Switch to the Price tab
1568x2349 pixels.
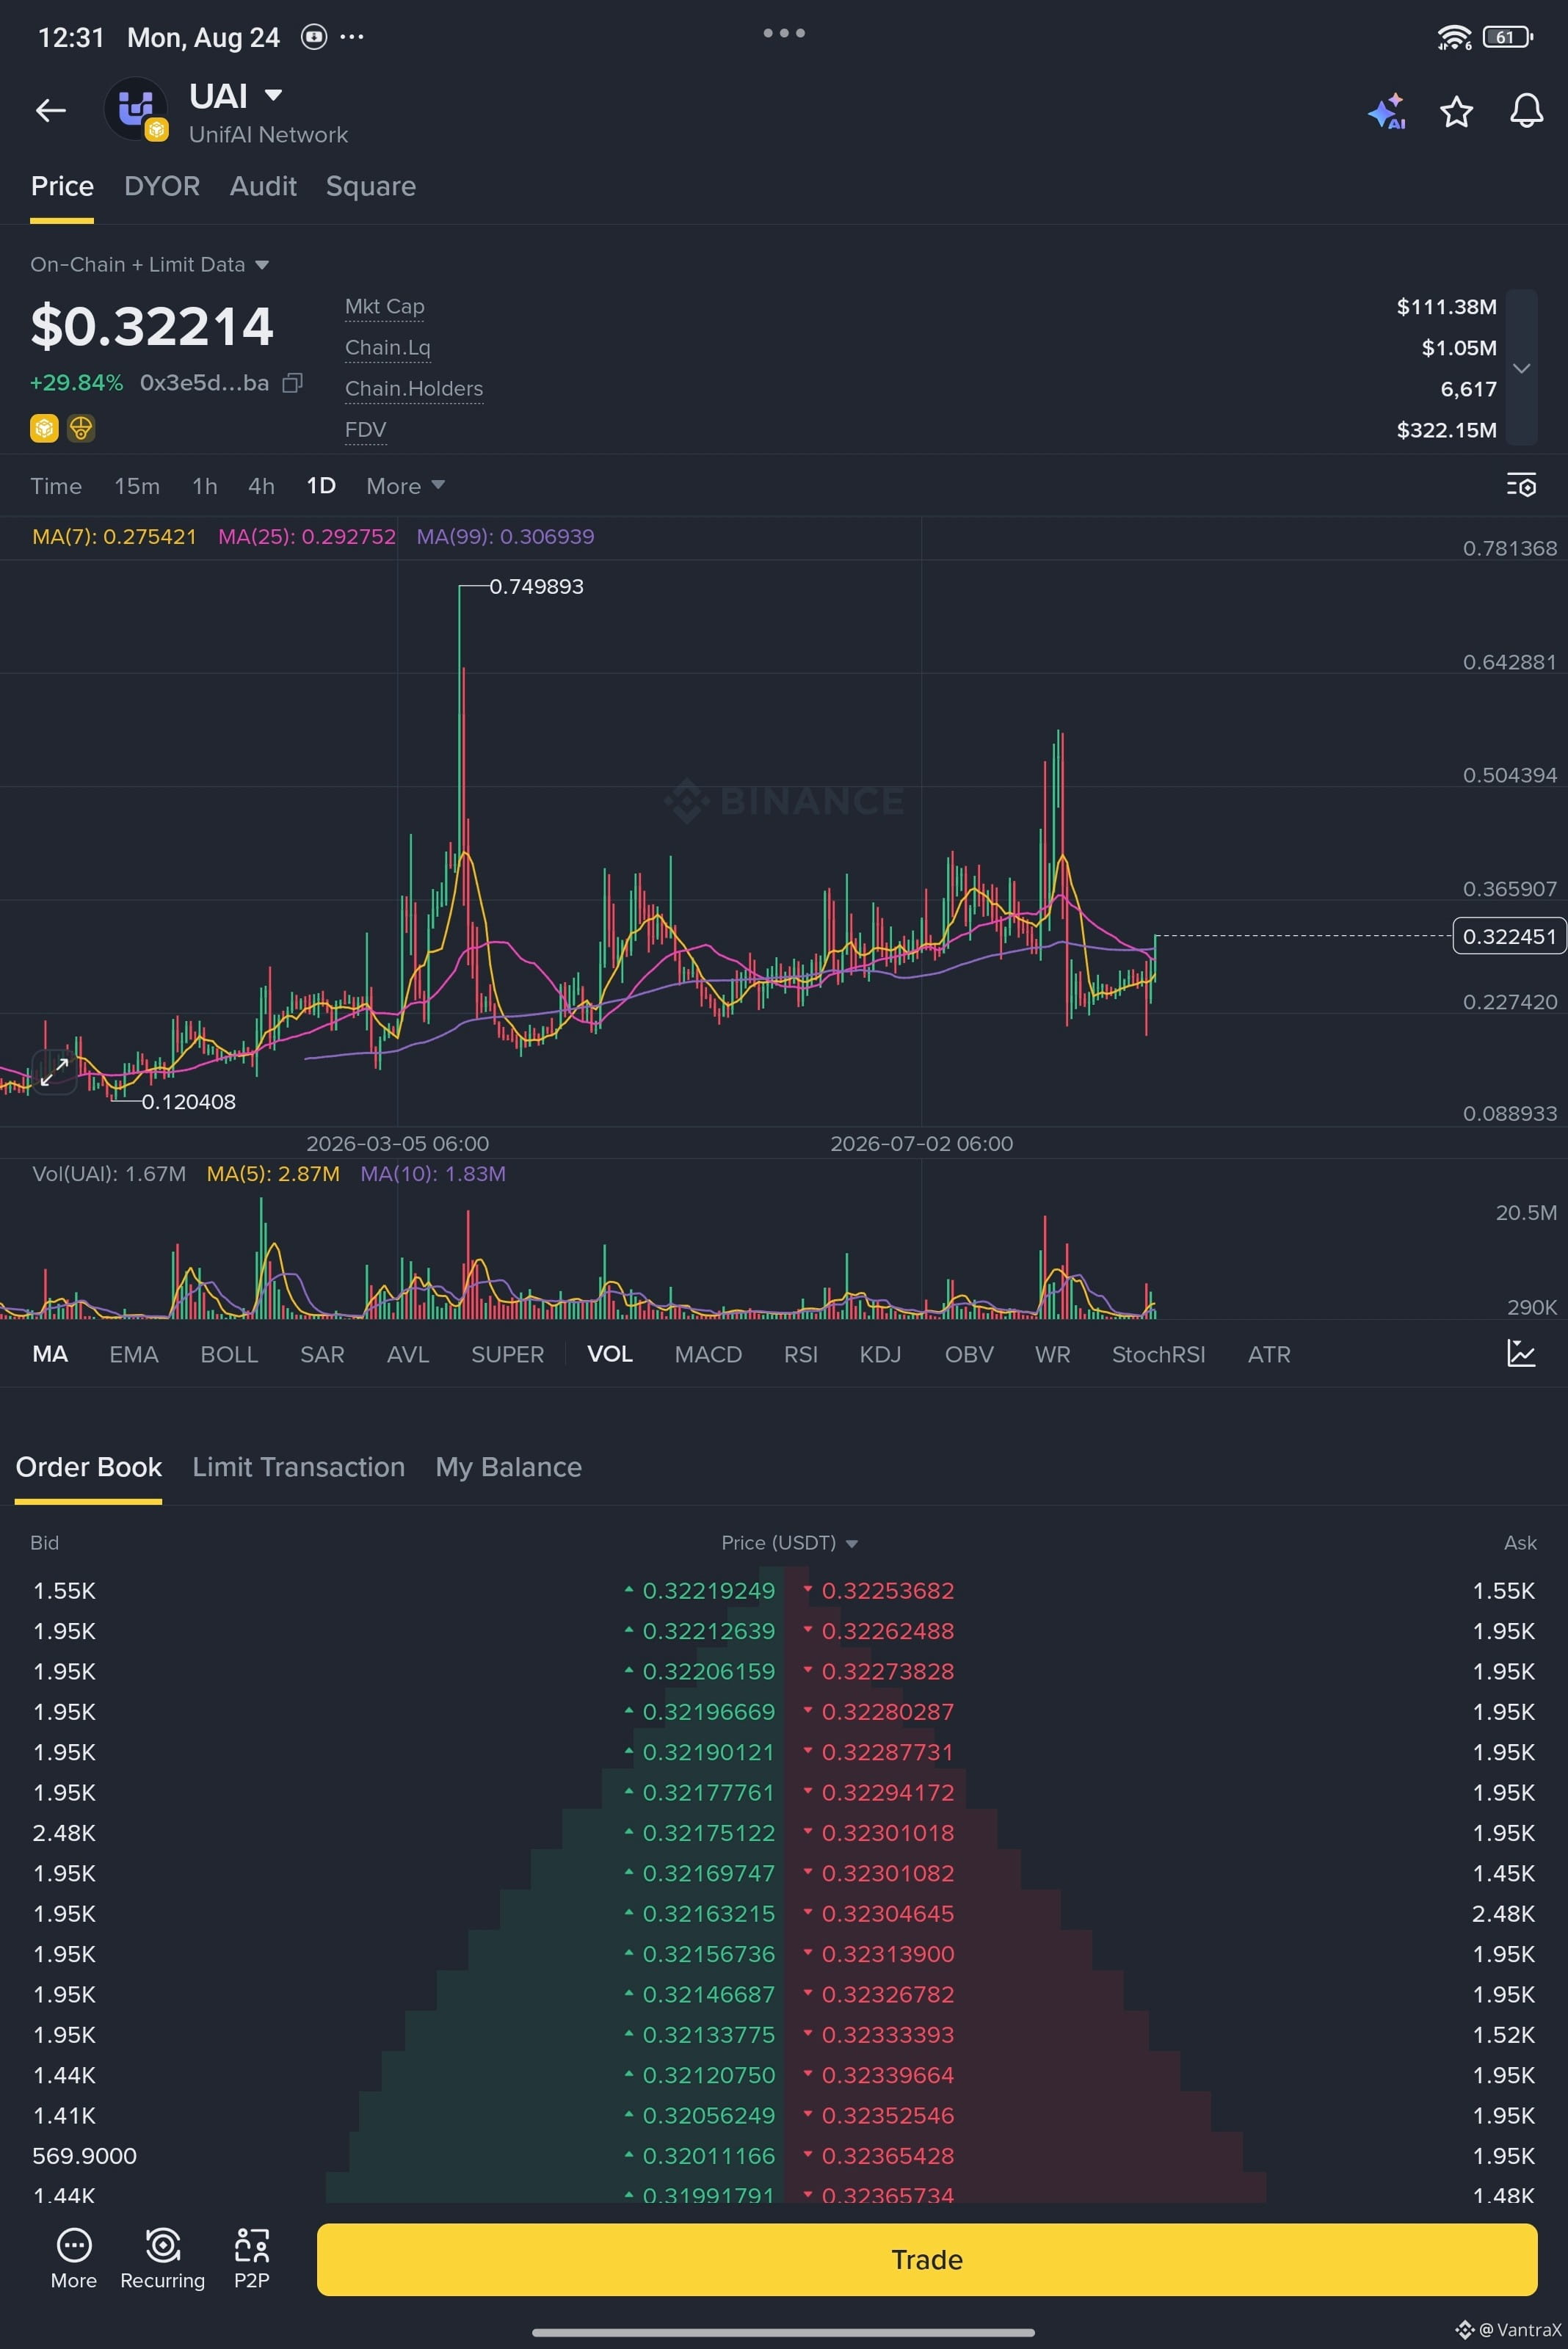point(62,186)
